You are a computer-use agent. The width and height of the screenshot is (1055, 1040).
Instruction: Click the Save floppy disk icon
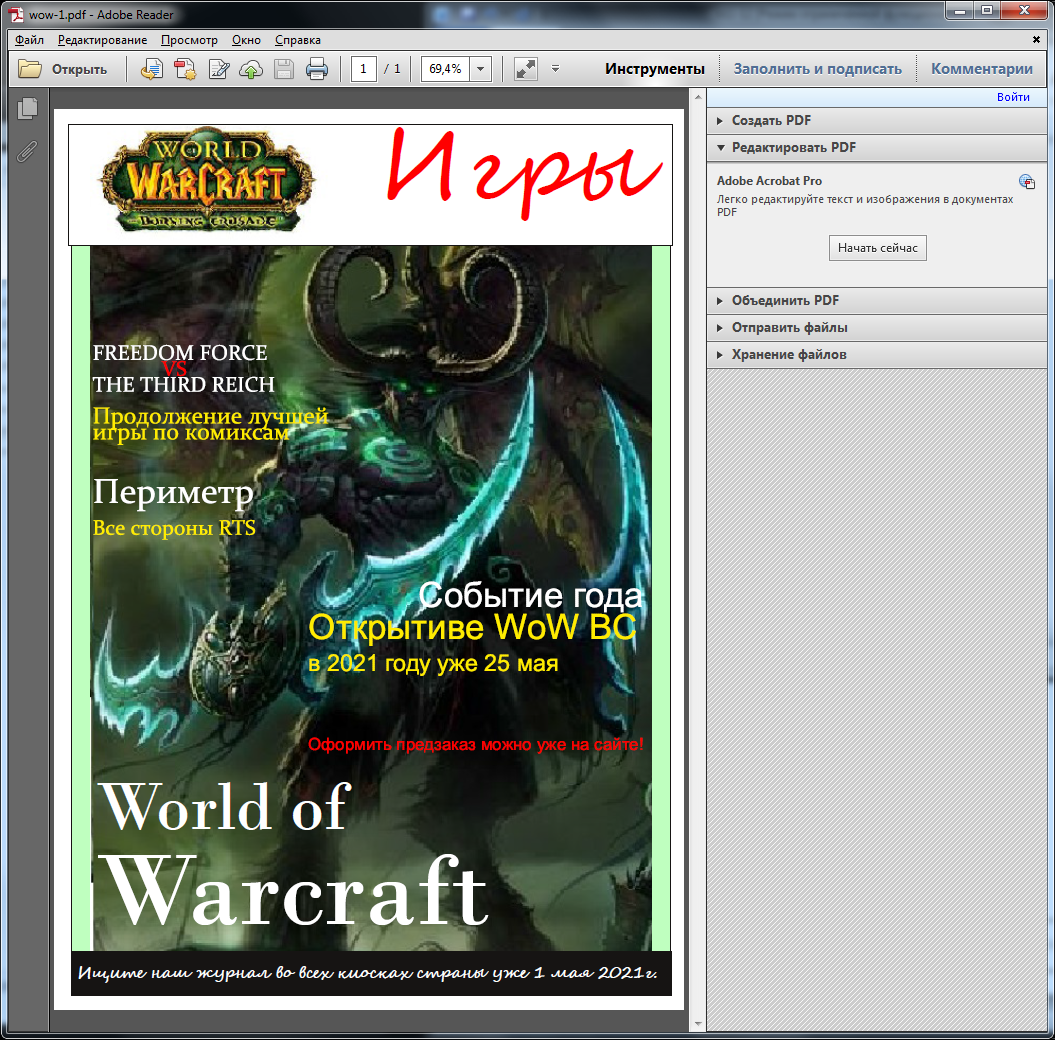coord(284,69)
